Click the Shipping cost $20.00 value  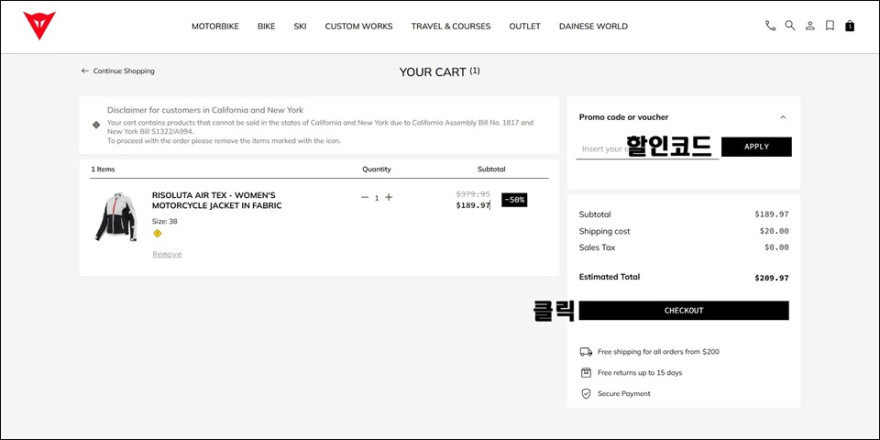click(x=774, y=231)
